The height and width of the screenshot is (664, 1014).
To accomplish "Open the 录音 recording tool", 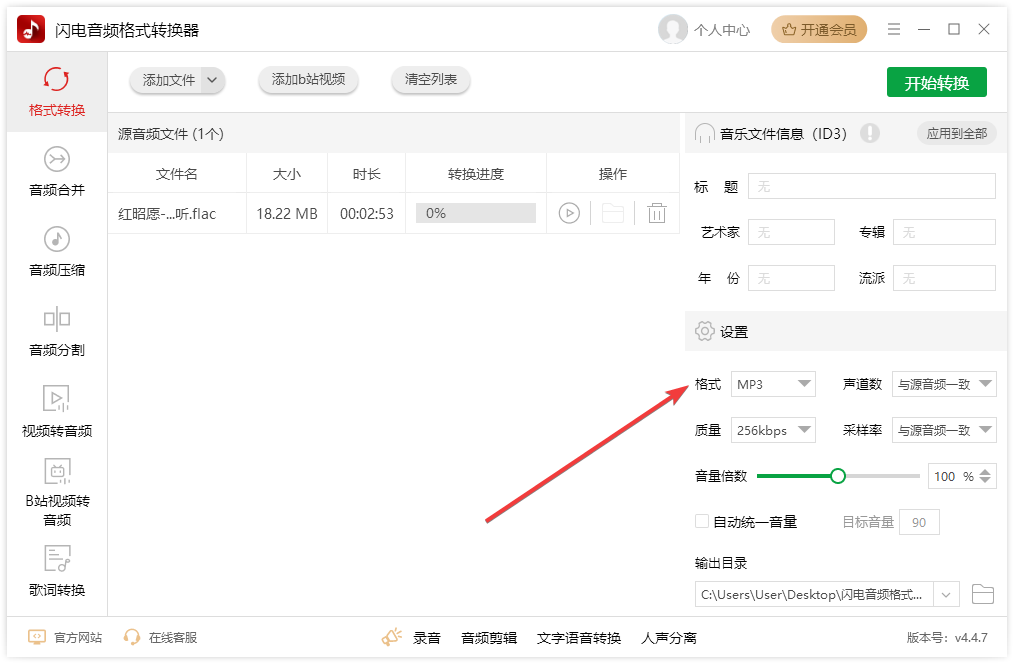I will [x=412, y=638].
